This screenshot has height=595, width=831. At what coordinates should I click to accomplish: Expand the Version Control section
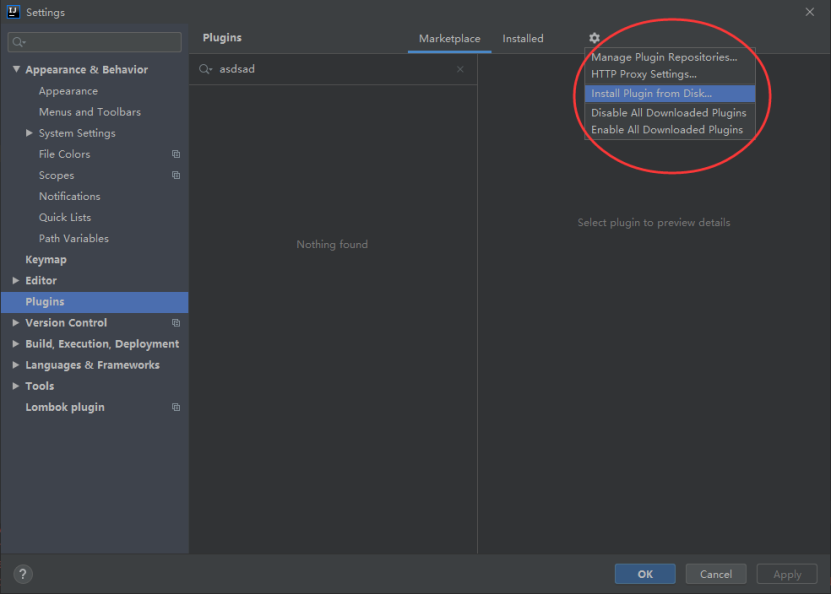click(16, 323)
